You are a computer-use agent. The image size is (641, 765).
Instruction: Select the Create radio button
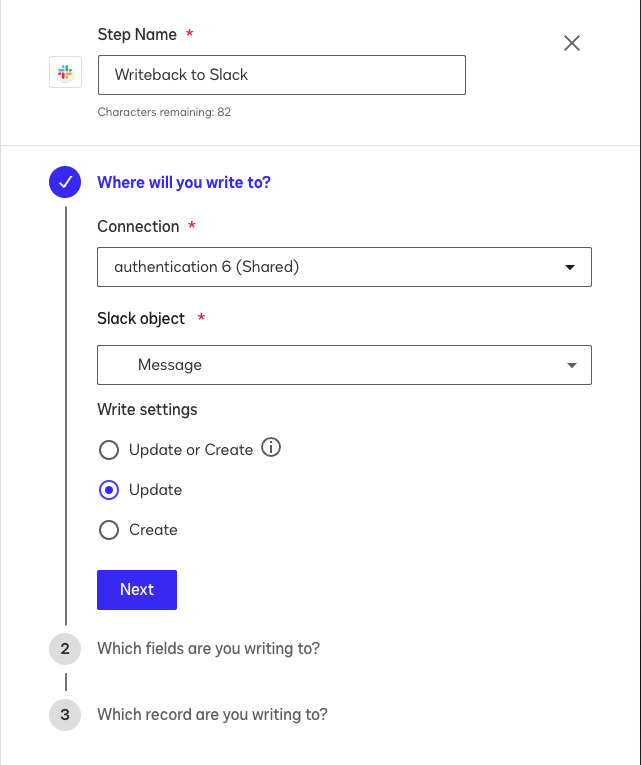click(109, 530)
